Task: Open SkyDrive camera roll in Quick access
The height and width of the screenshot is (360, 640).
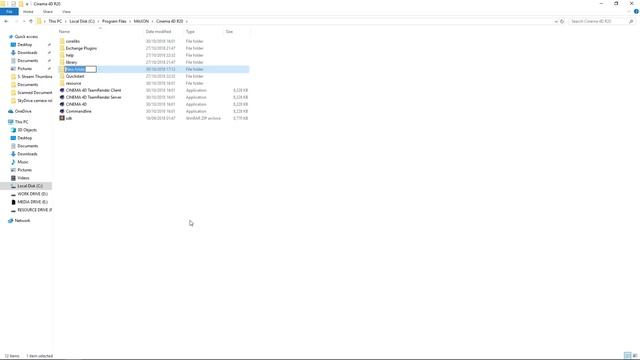Action: tap(35, 101)
